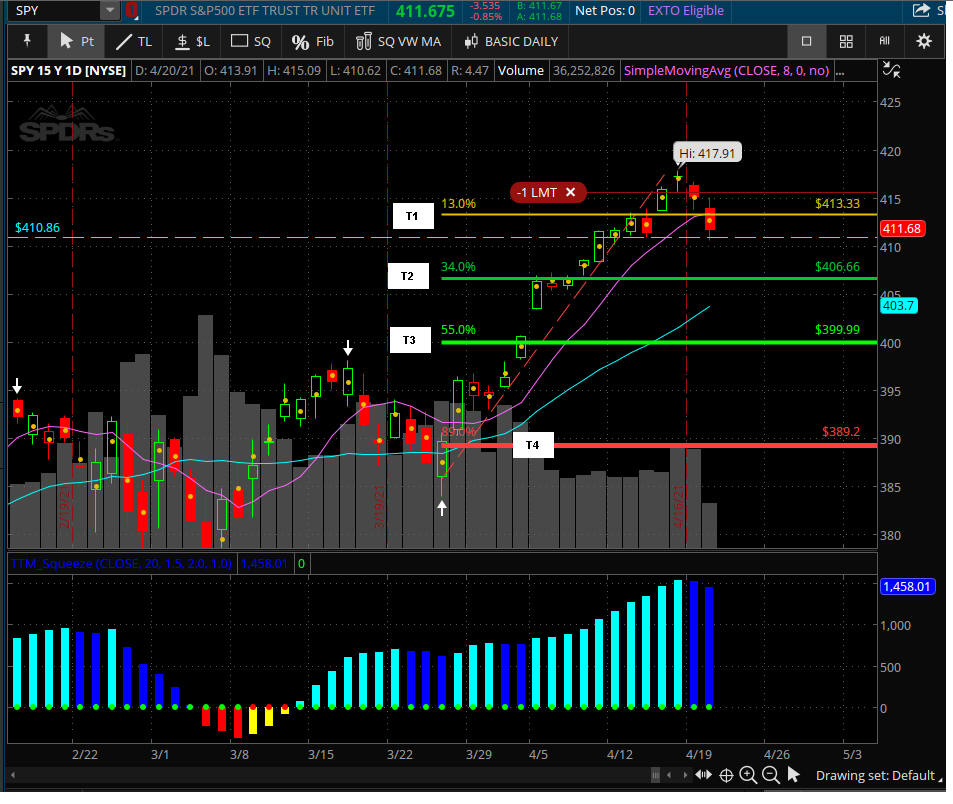Grab the horizontal time-axis scrollbar handle
The image size is (953, 804).
pyautogui.click(x=656, y=775)
